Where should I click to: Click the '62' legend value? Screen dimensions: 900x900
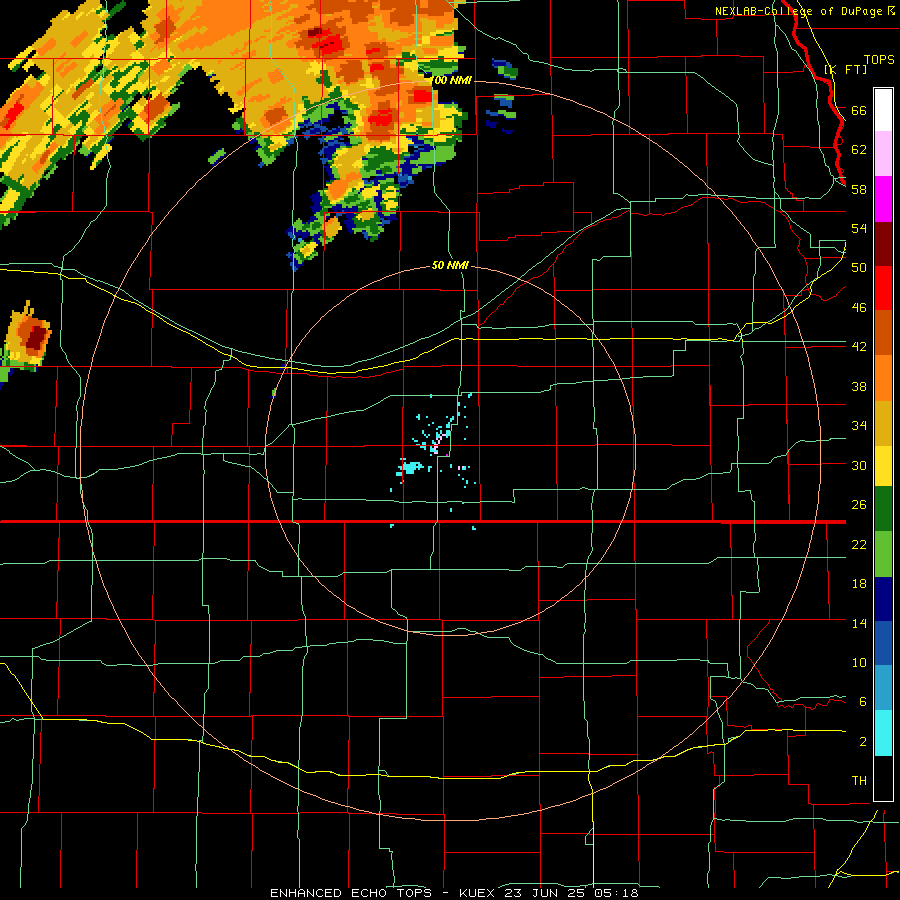859,150
